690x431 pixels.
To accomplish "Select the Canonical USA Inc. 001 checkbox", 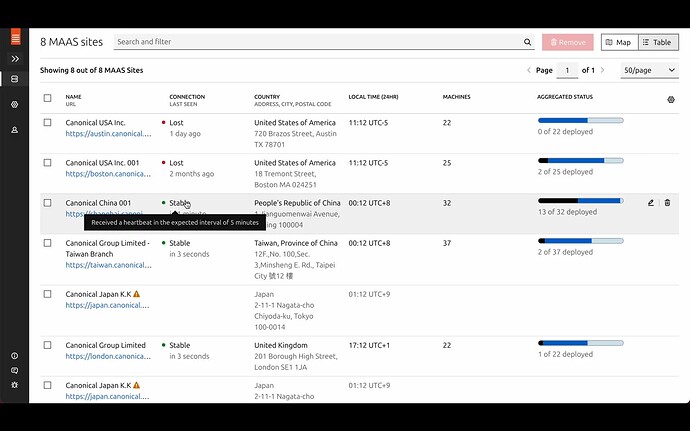I will coord(48,162).
